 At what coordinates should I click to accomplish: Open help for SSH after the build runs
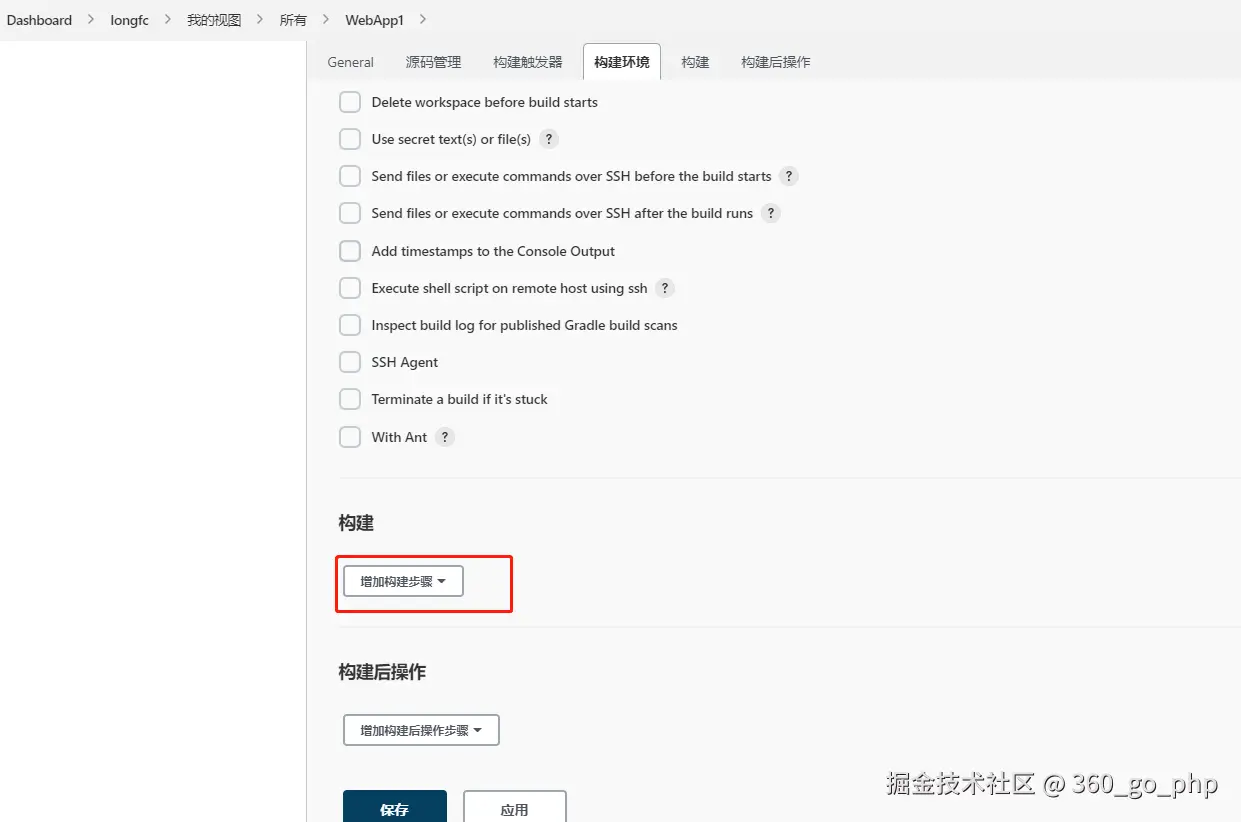tap(770, 213)
